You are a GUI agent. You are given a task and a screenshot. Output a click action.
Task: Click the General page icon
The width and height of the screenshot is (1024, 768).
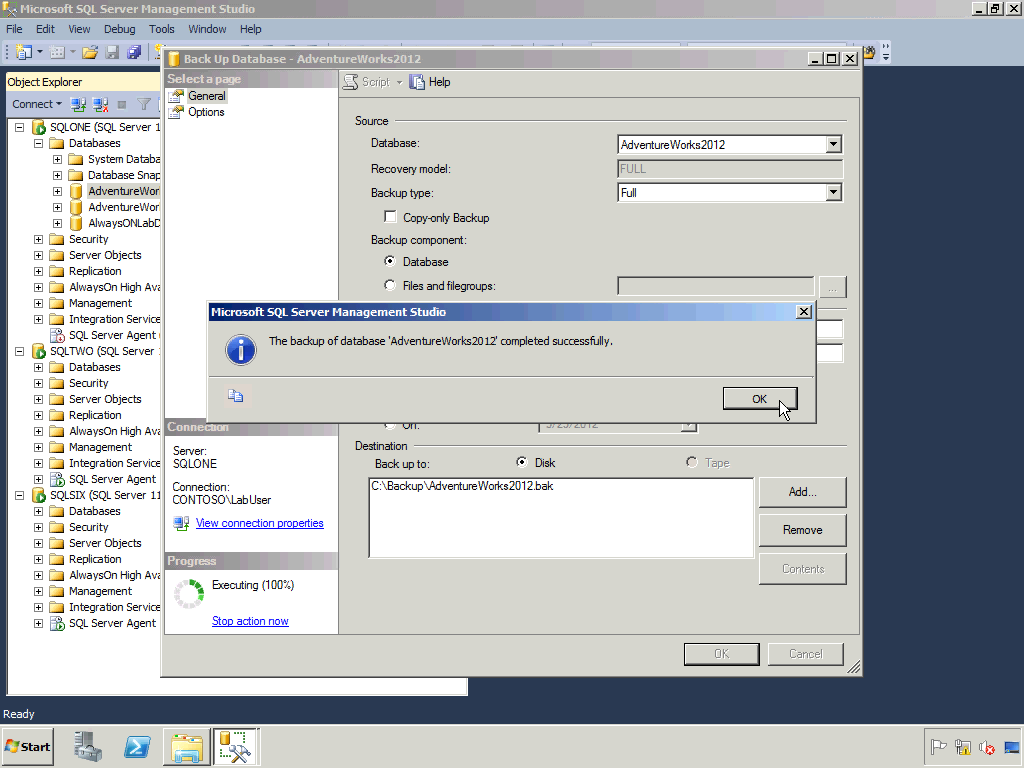[x=176, y=96]
